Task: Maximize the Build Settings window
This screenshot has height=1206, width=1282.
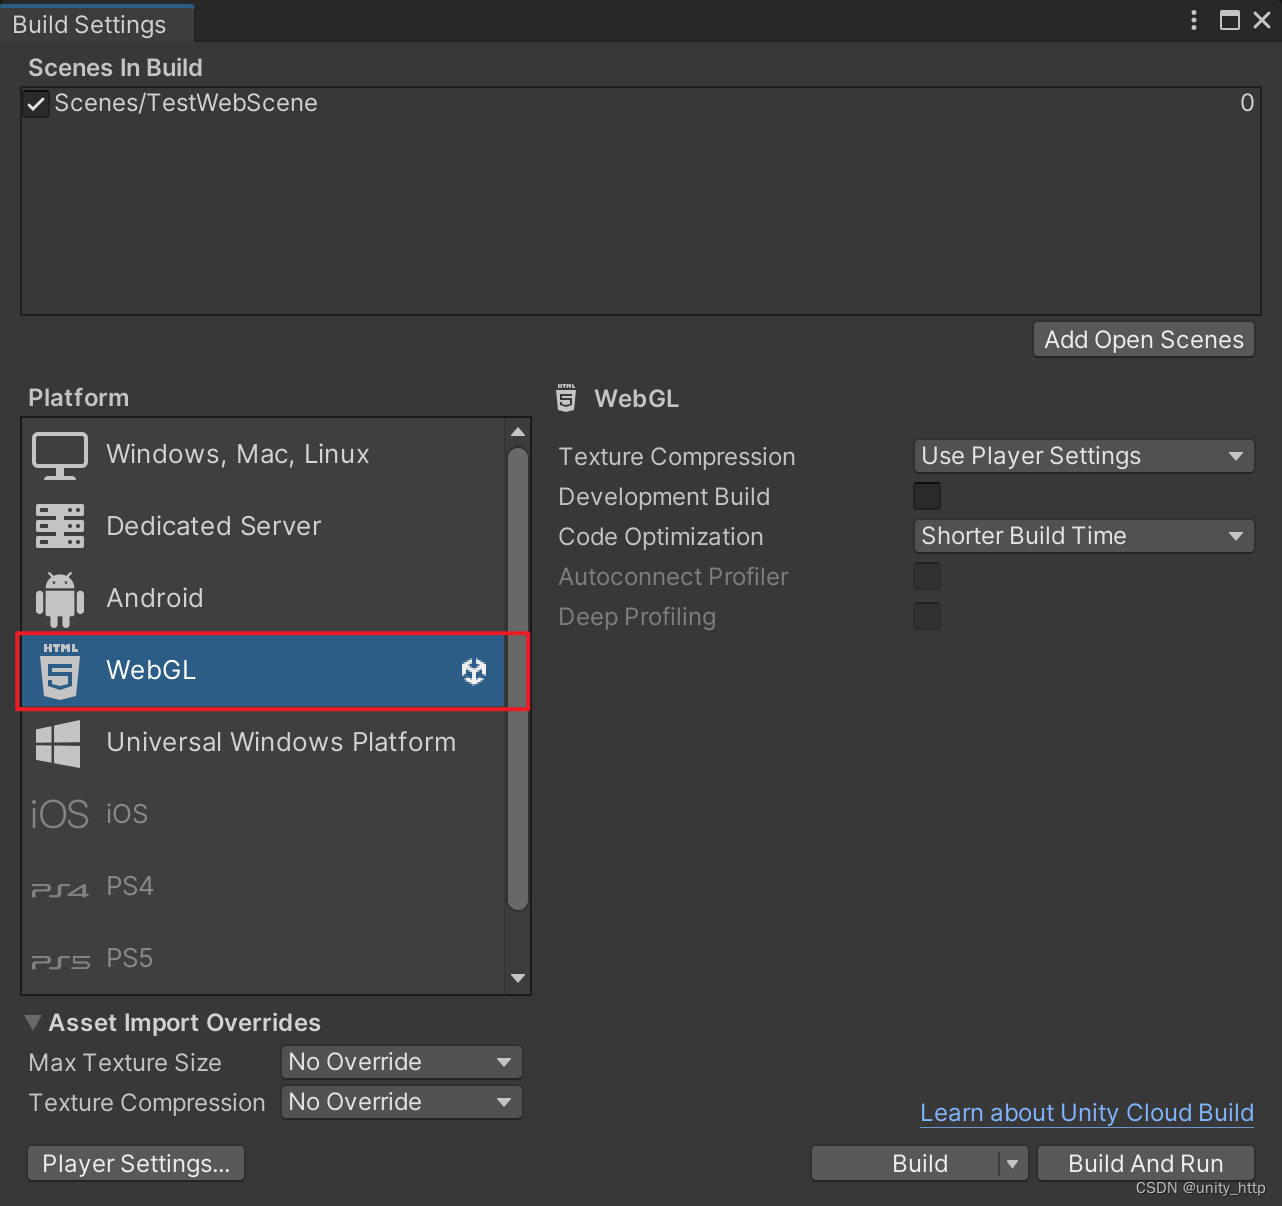Action: 1230,20
